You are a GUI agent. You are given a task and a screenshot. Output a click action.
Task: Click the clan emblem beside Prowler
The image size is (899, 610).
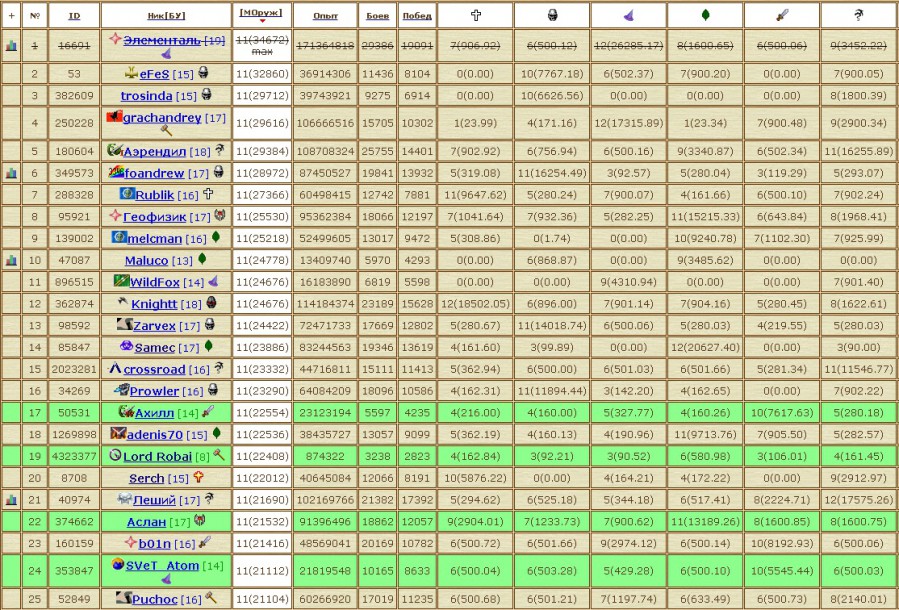[x=121, y=390]
